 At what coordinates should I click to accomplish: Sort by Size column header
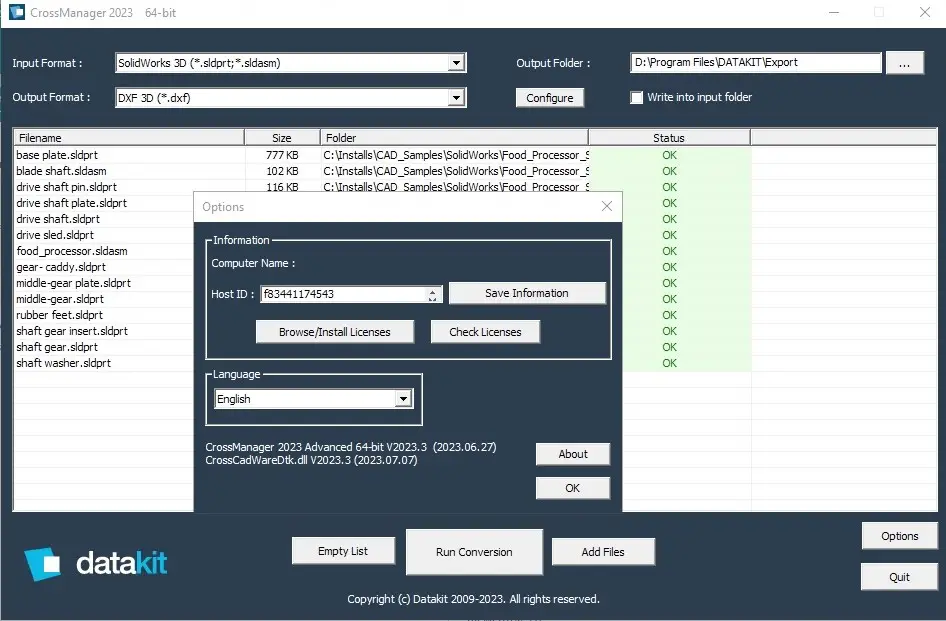pos(282,138)
